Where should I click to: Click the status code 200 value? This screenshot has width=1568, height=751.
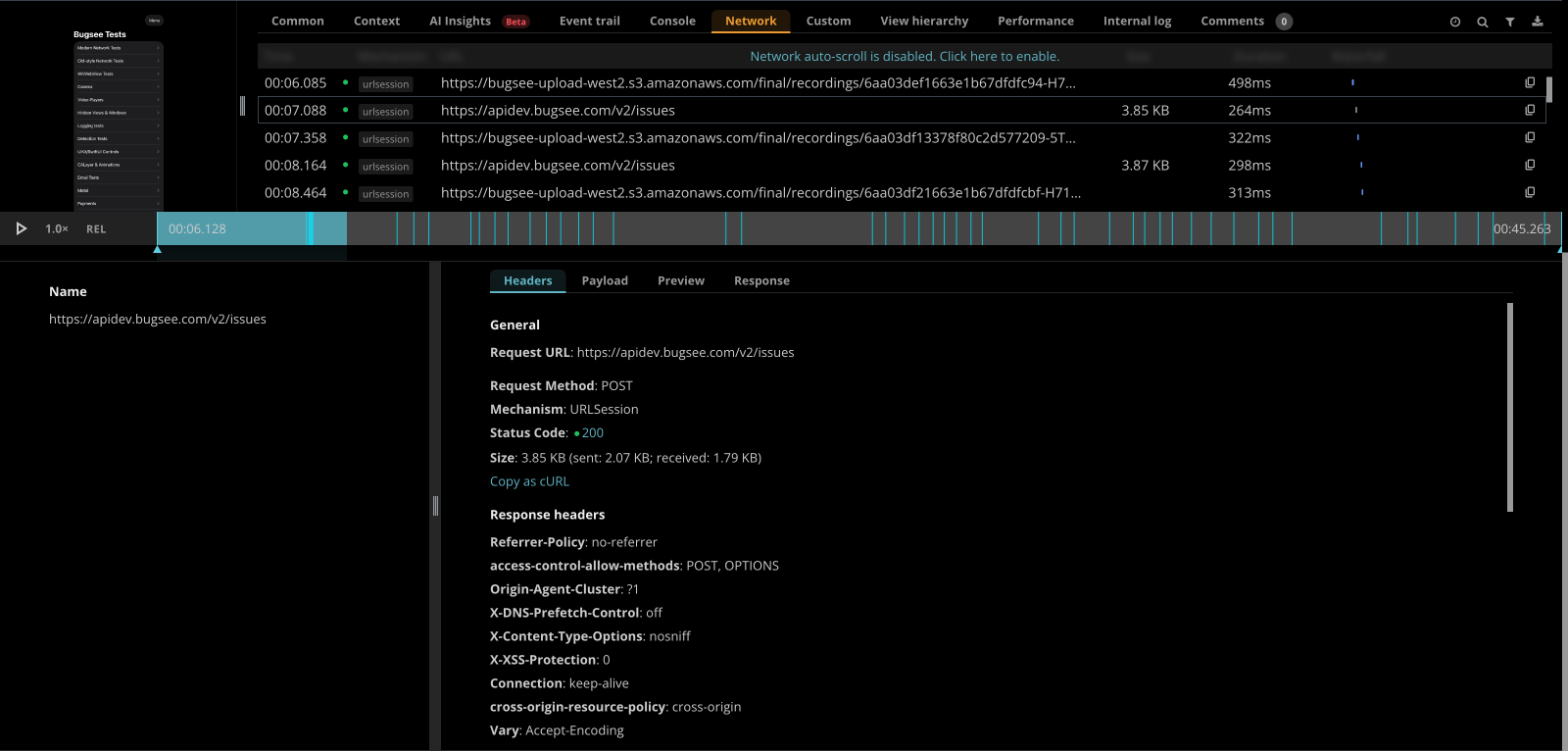(x=592, y=433)
